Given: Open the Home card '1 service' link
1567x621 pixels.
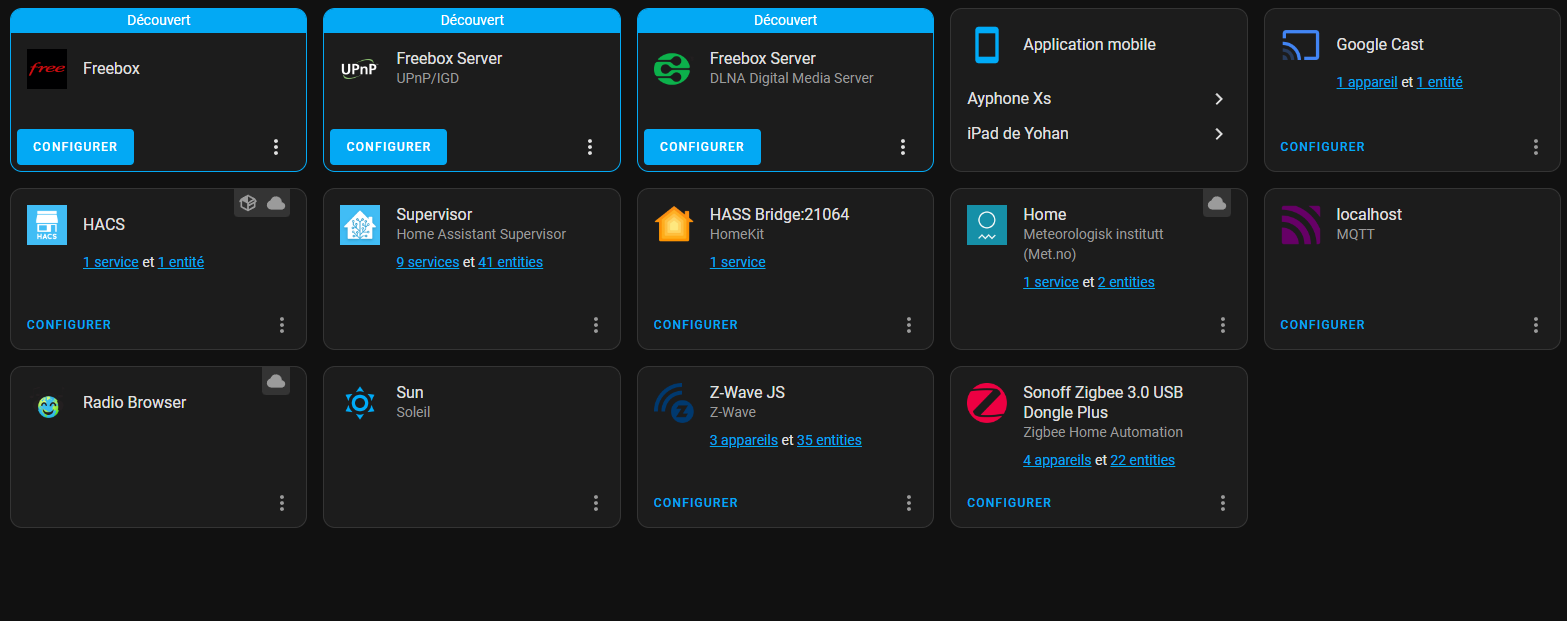Looking at the screenshot, I should point(1051,283).
